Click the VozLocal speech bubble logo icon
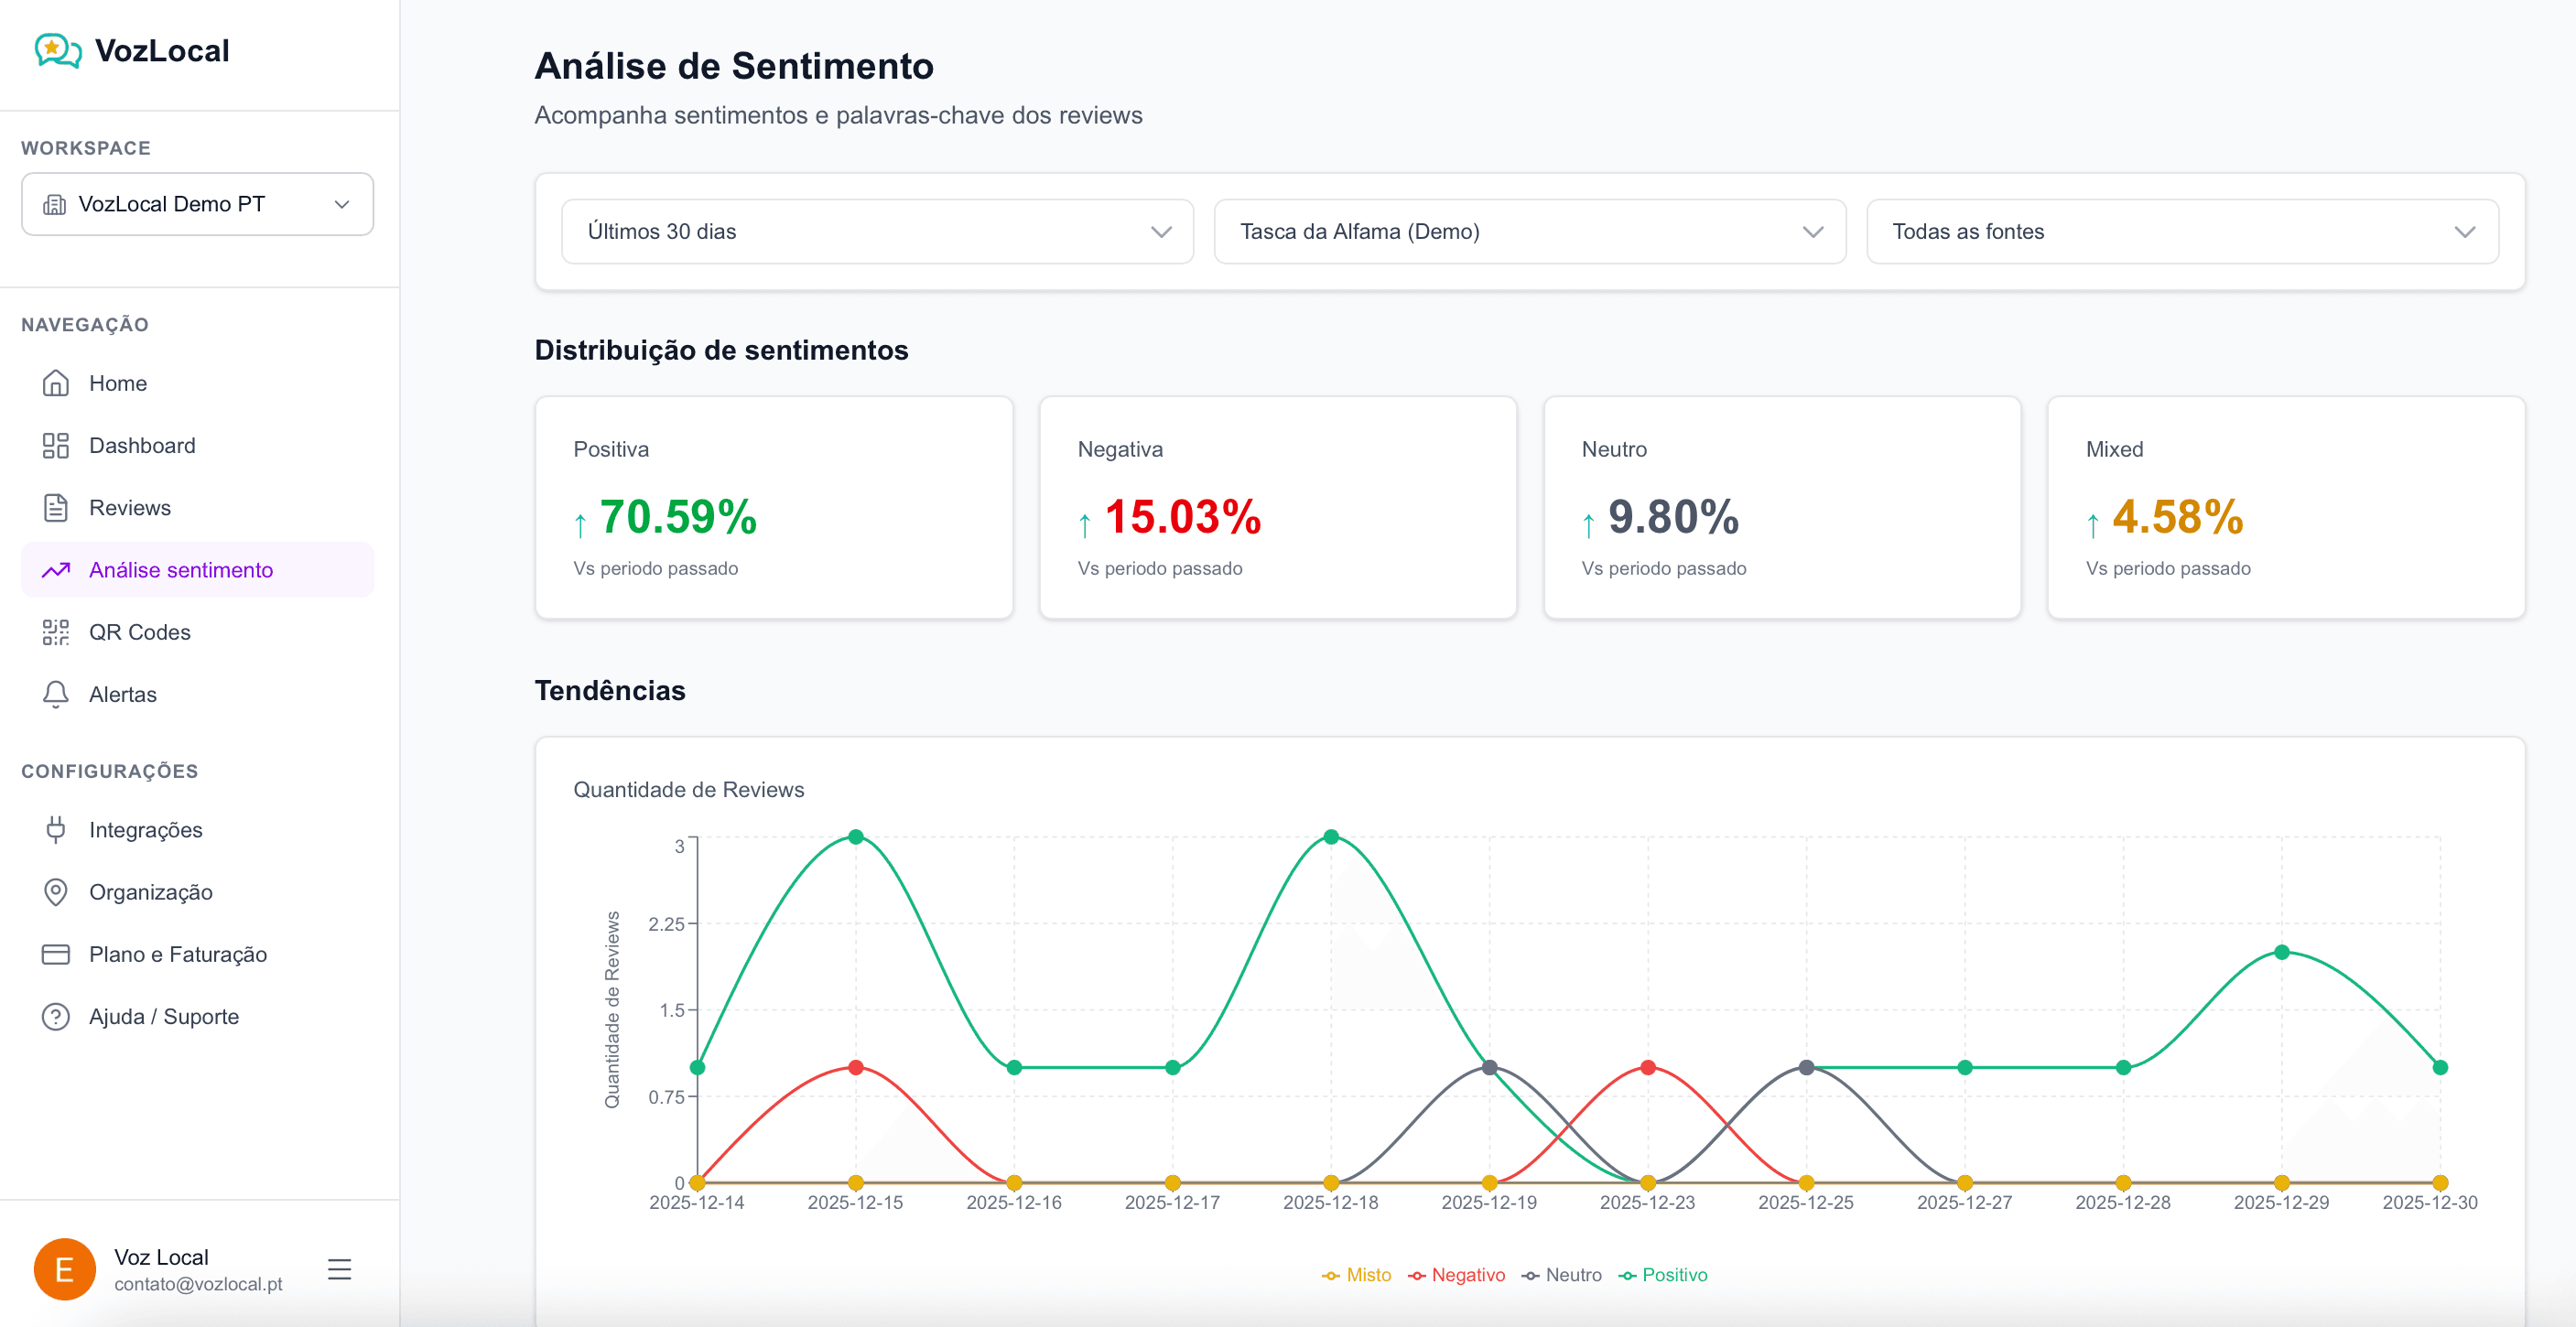This screenshot has width=2576, height=1327. (58, 50)
